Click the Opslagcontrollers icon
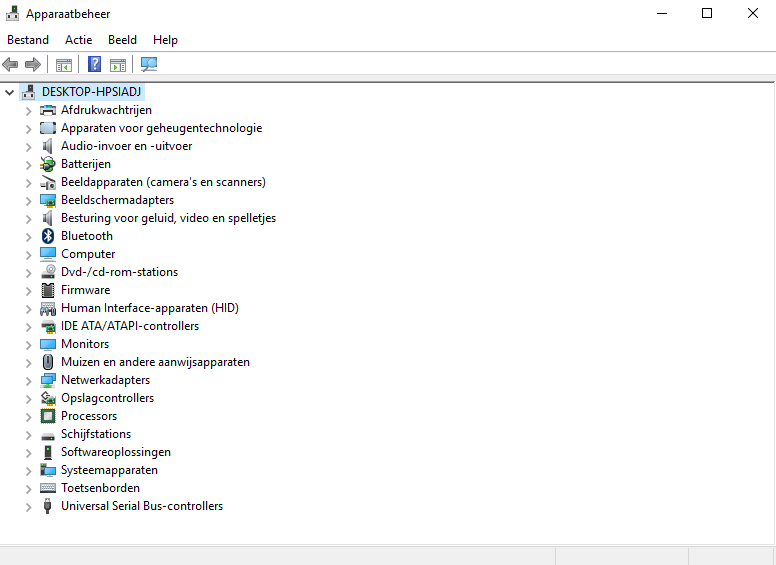Image resolution: width=776 pixels, height=565 pixels. point(48,398)
